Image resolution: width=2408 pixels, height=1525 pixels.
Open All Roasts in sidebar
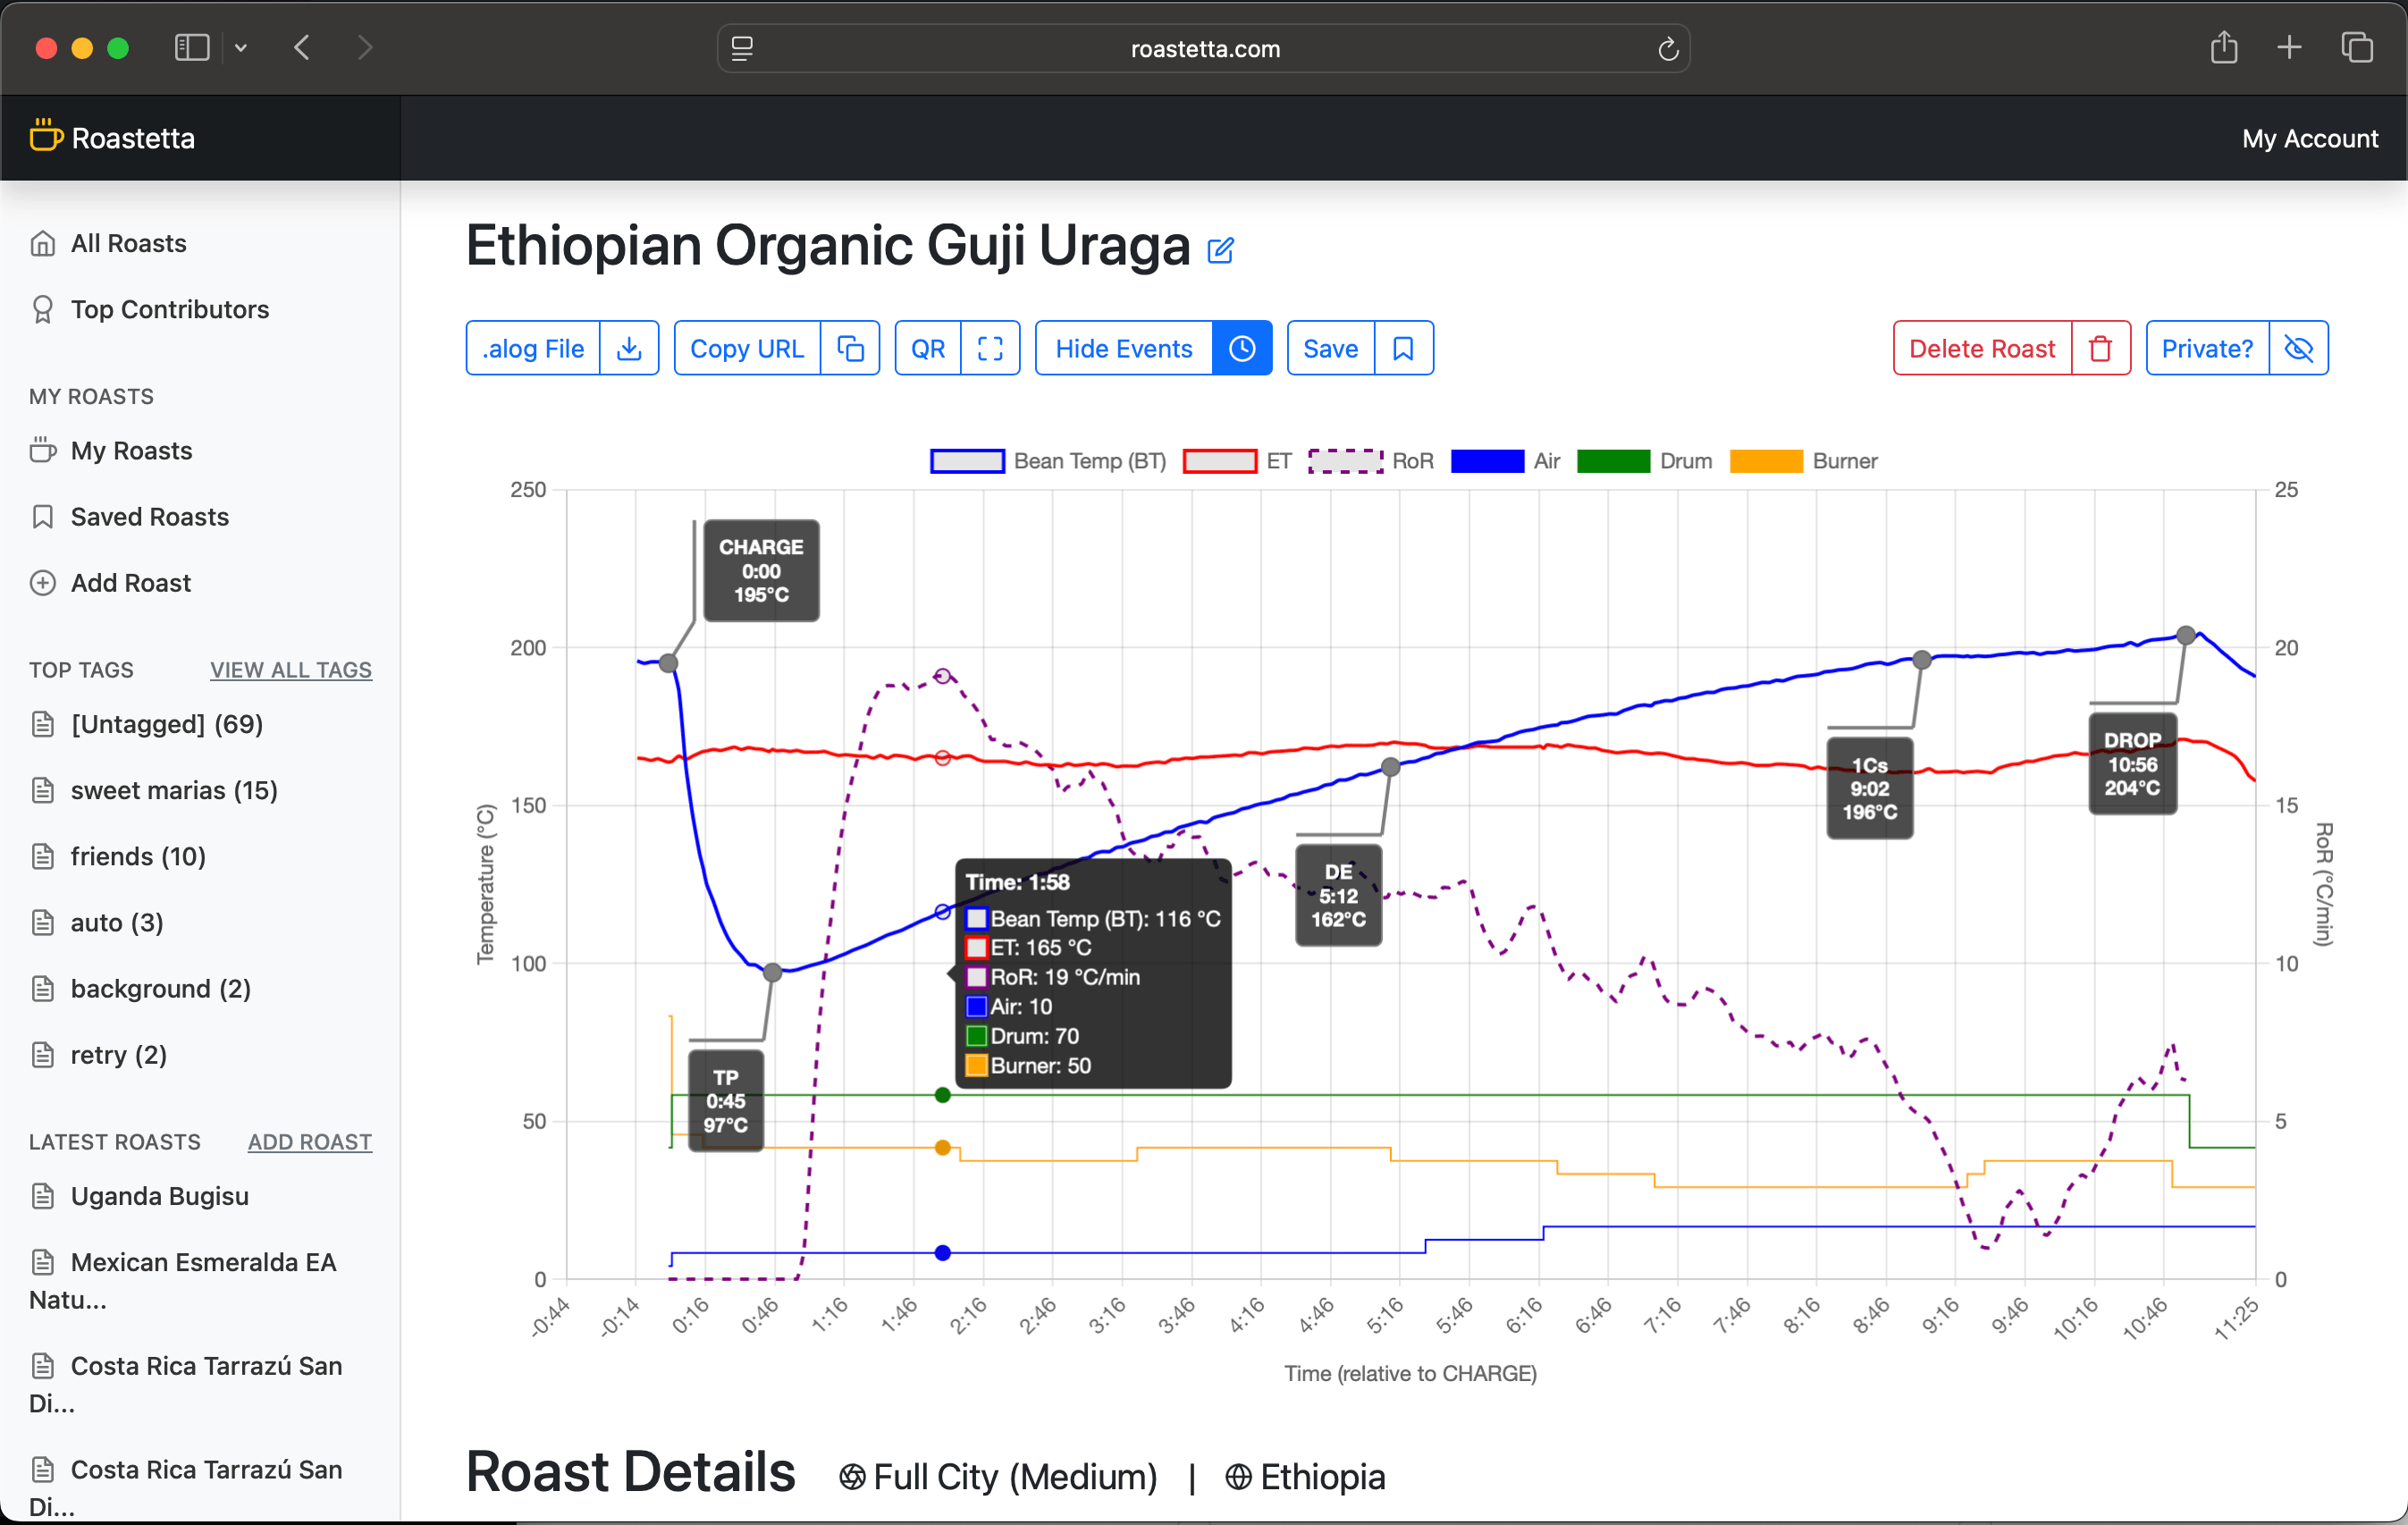(128, 243)
